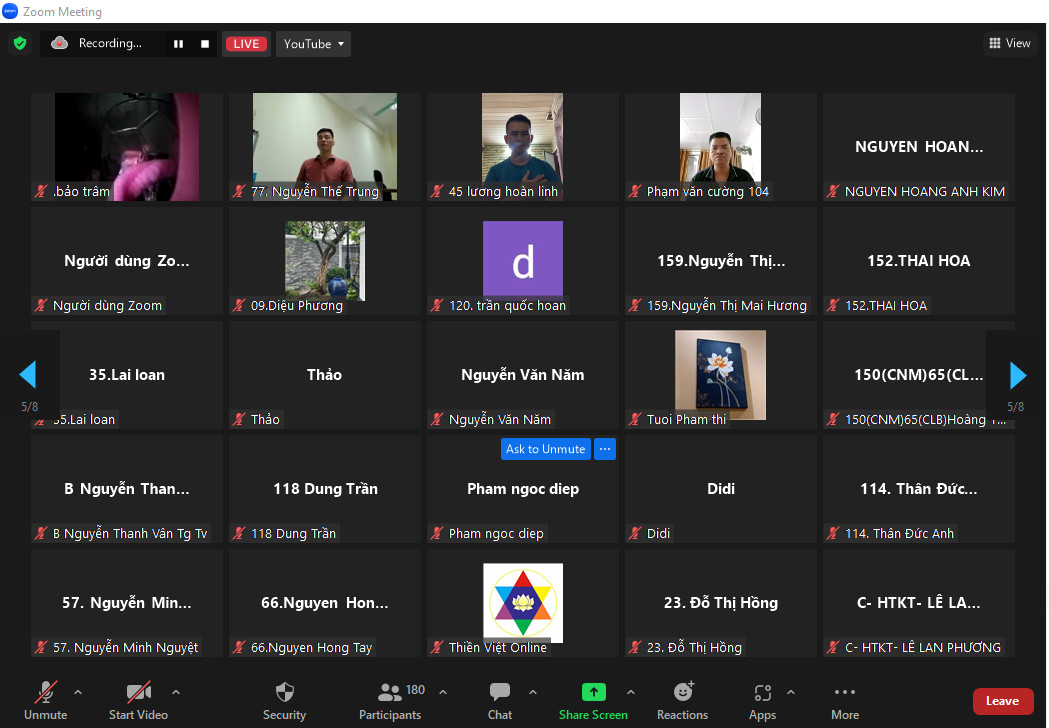Viewport: 1049px width, 728px height.
Task: Expand the Apps options arrow
Action: 791,693
